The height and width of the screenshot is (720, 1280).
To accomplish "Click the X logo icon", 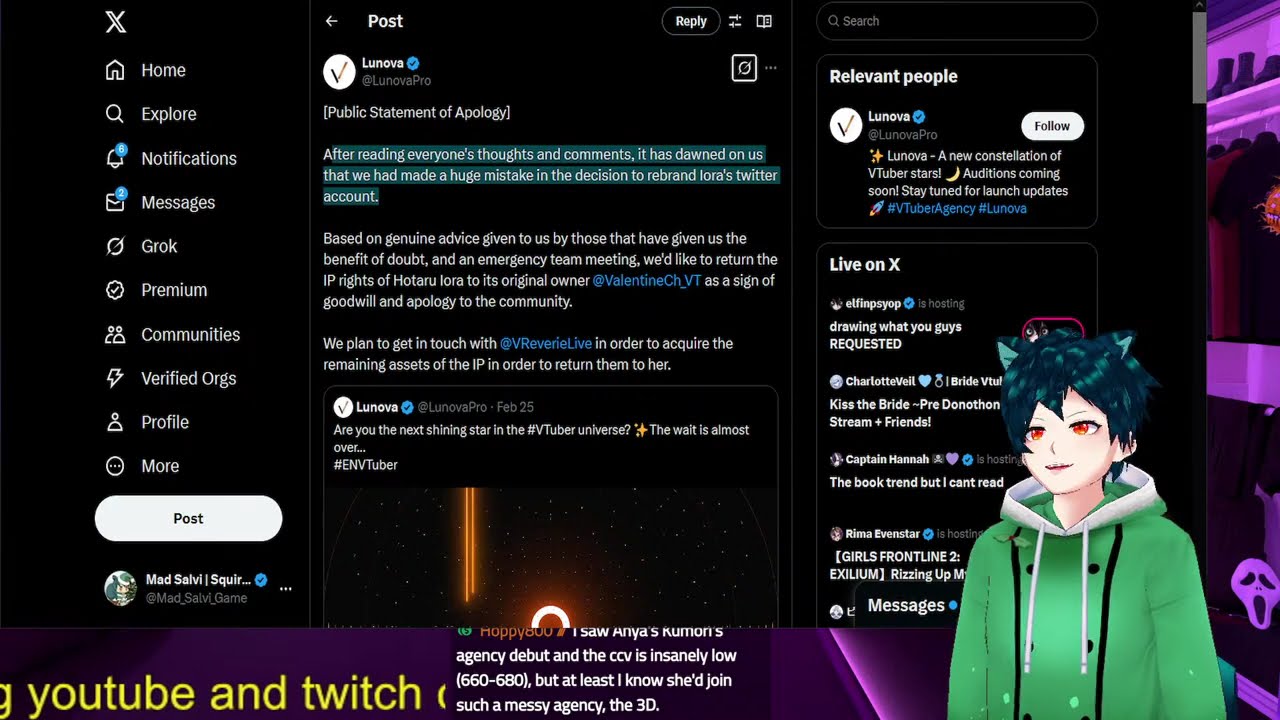I will 116,21.
